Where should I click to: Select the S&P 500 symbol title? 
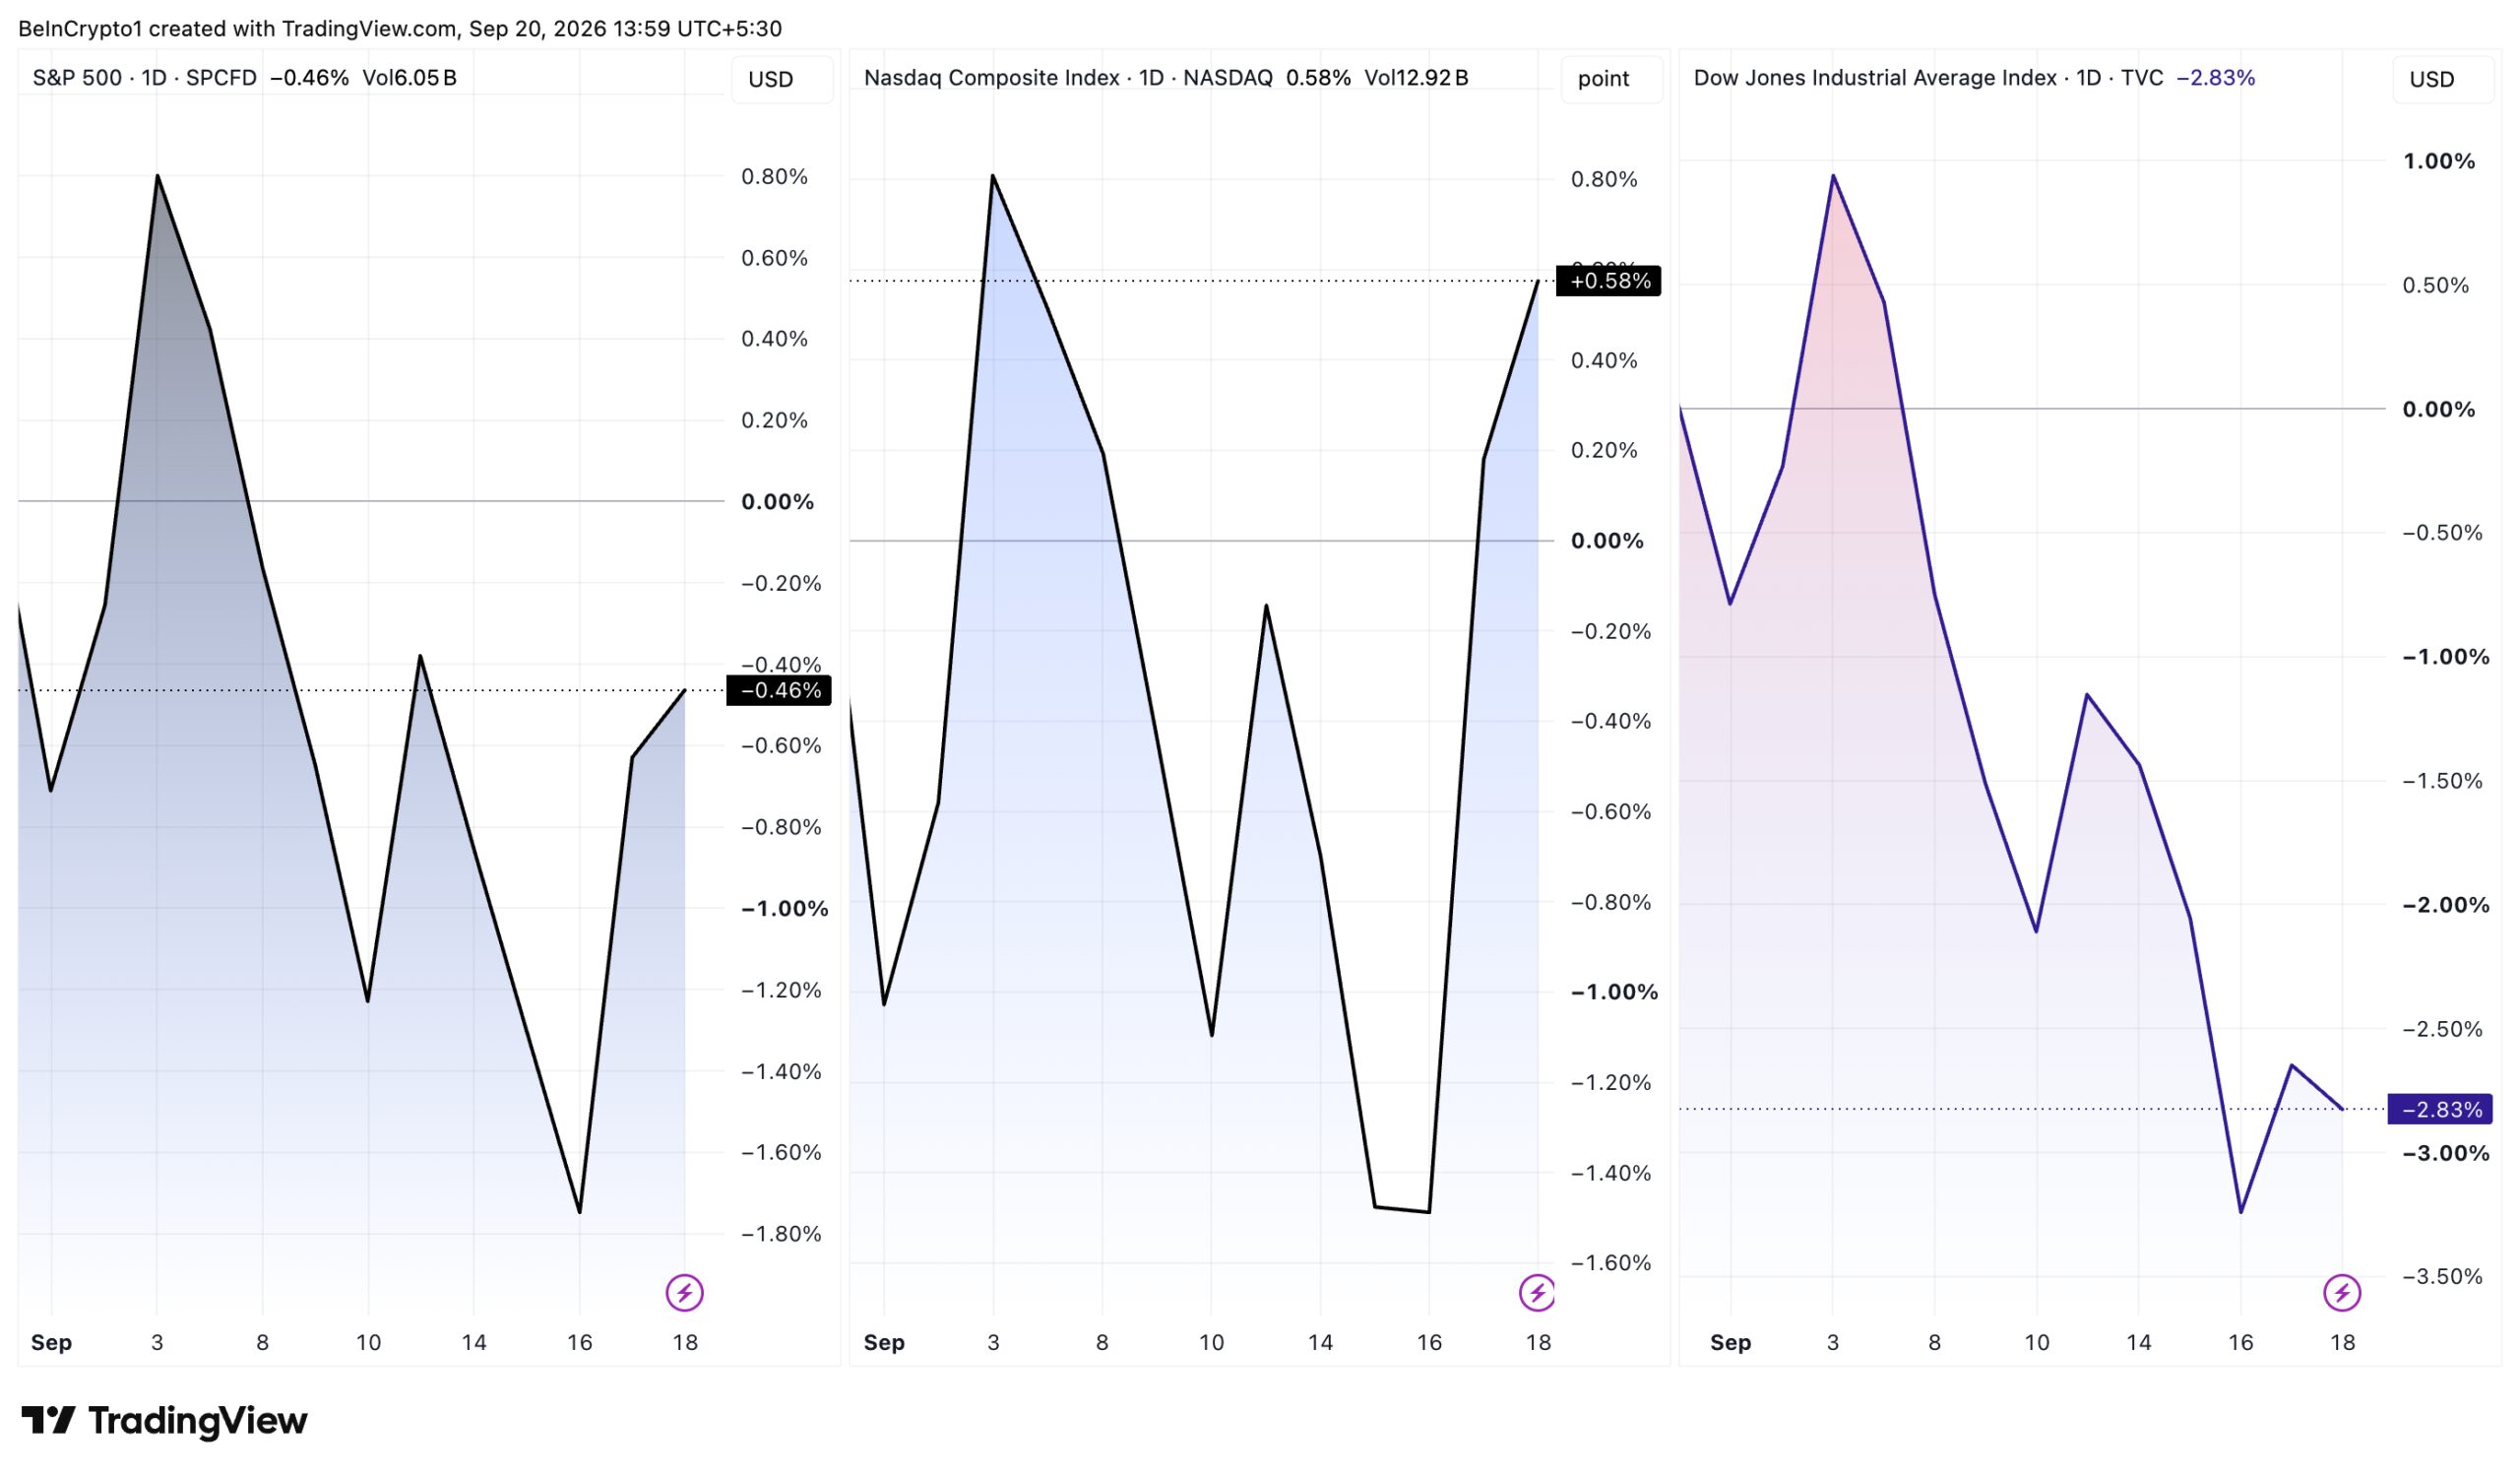(x=77, y=78)
